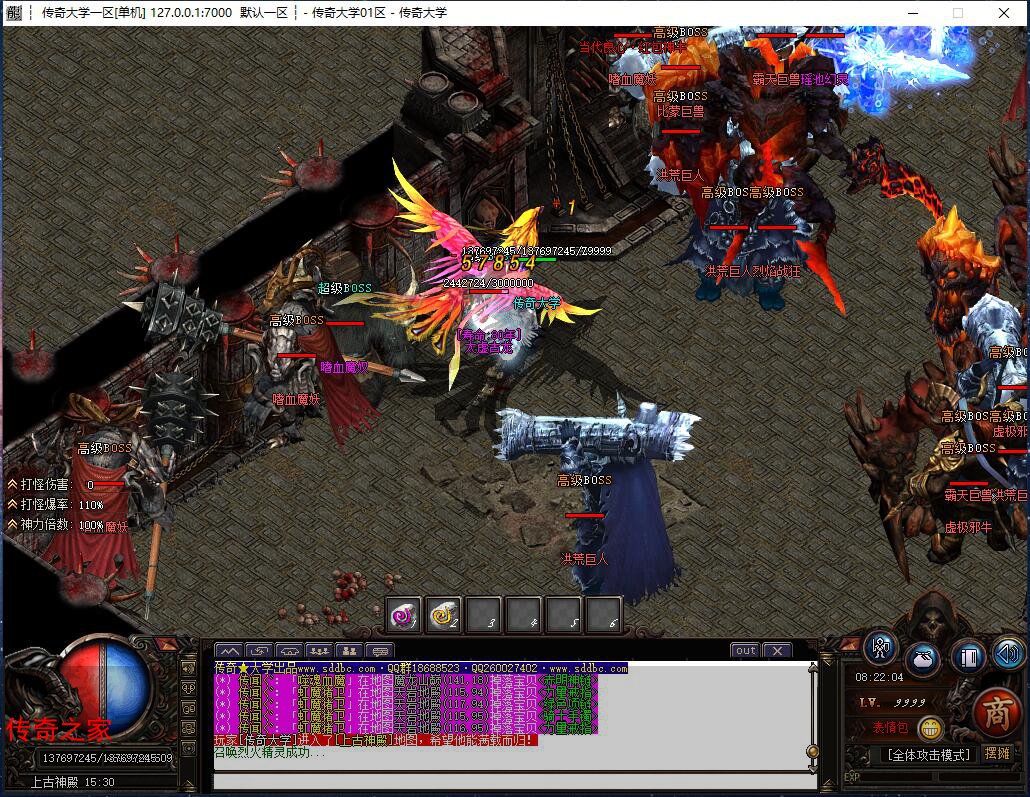
Task: Click the chat message input field
Action: tap(514, 781)
